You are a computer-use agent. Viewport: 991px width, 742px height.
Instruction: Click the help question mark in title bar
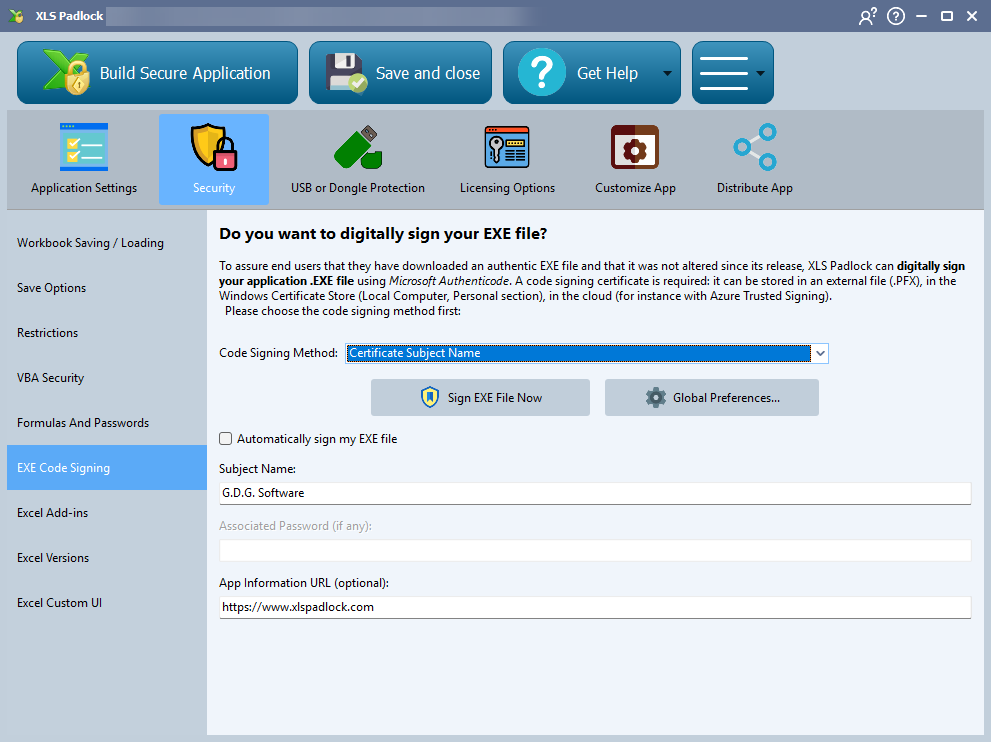click(x=896, y=16)
